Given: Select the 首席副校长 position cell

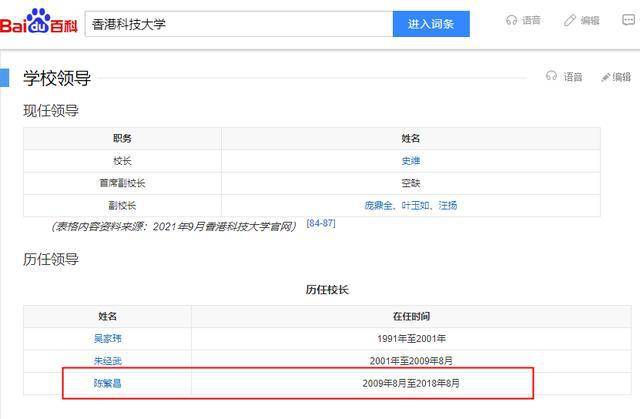Looking at the screenshot, I should (122, 183).
